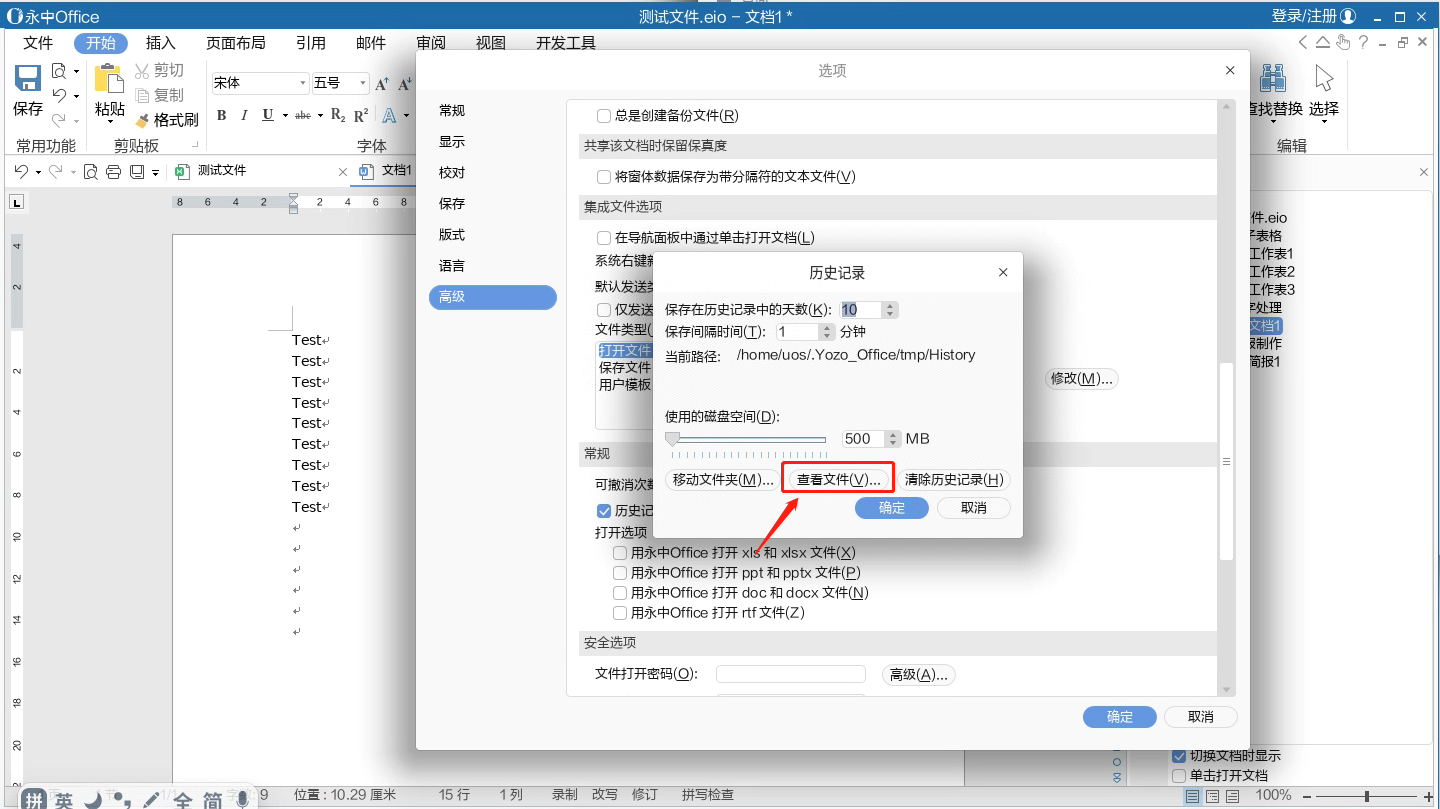This screenshot has height=809, width=1440.
Task: Open the 五号 font size dropdown
Action: pyautogui.click(x=363, y=84)
